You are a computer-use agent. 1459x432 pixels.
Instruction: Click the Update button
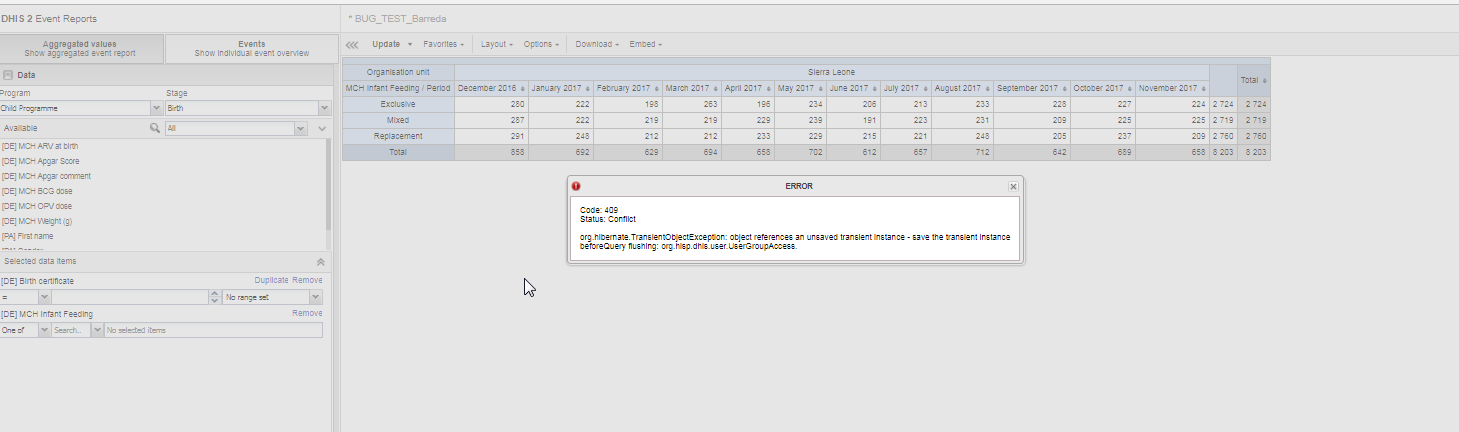coord(386,45)
